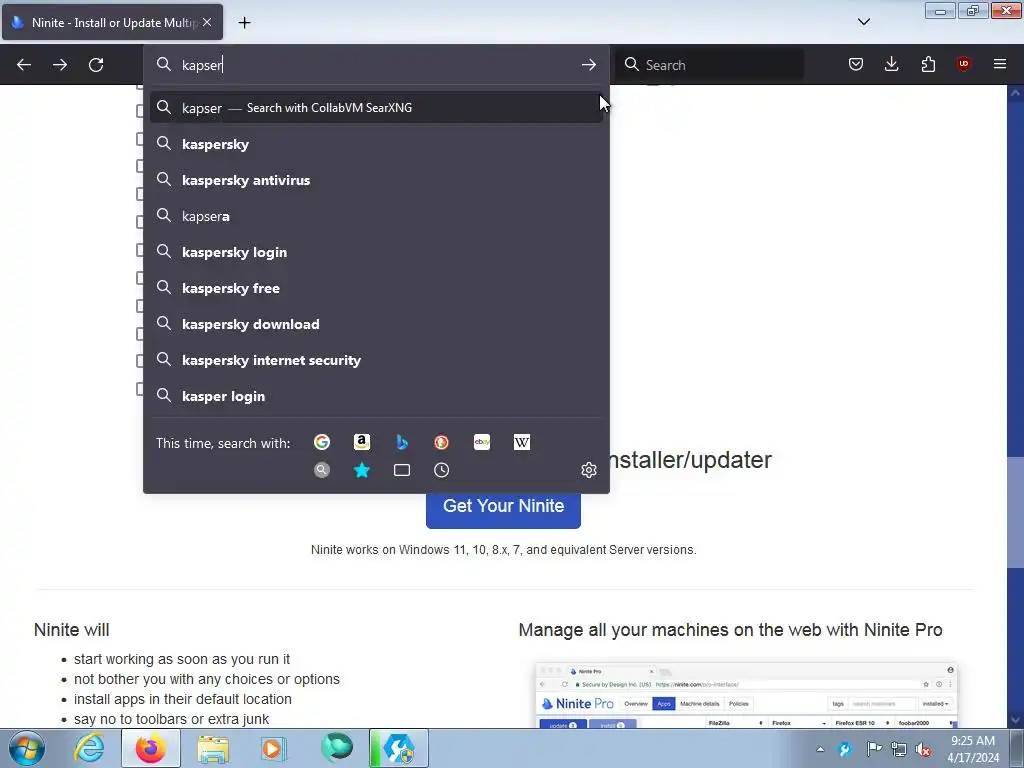Viewport: 1024px width, 768px height.
Task: Search open tabs using the tab icon
Action: pyautogui.click(x=402, y=470)
